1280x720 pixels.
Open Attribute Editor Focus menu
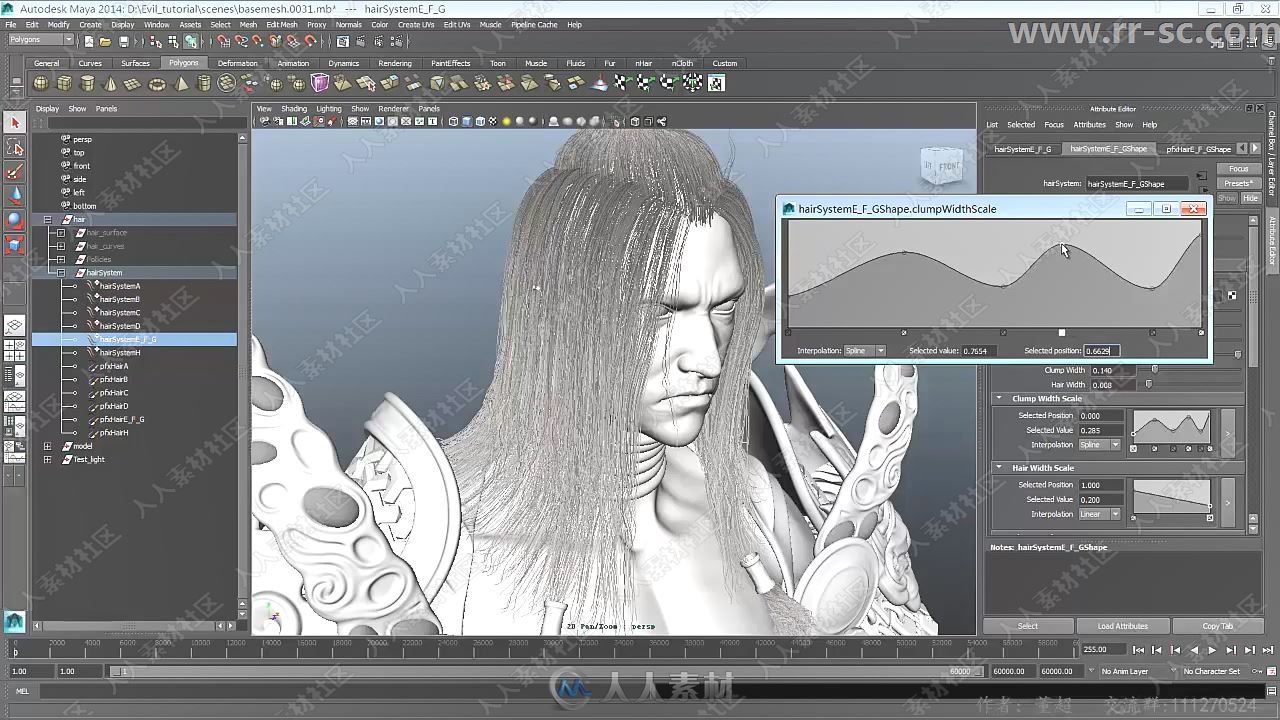click(x=1054, y=125)
